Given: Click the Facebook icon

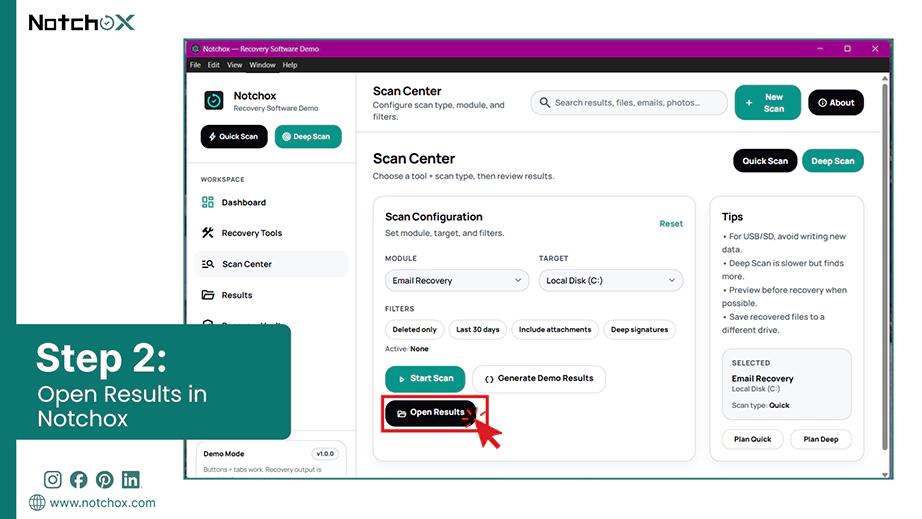Looking at the screenshot, I should point(78,480).
